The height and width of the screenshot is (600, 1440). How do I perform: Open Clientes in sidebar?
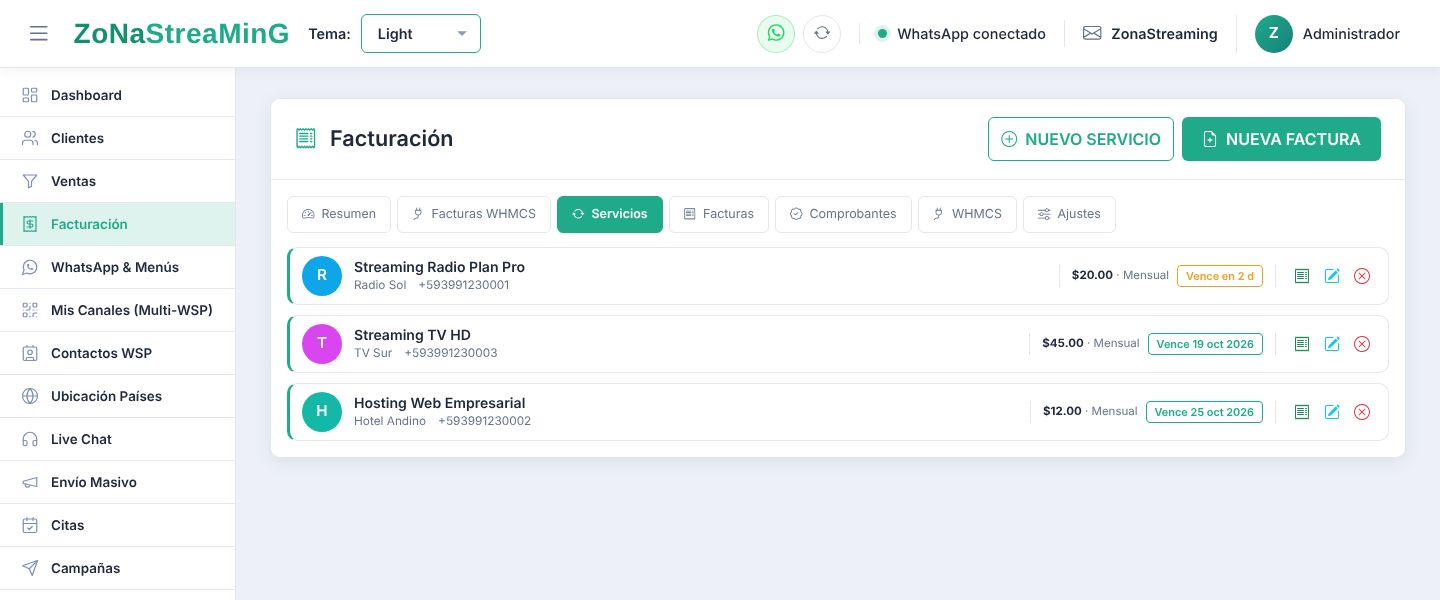click(118, 138)
